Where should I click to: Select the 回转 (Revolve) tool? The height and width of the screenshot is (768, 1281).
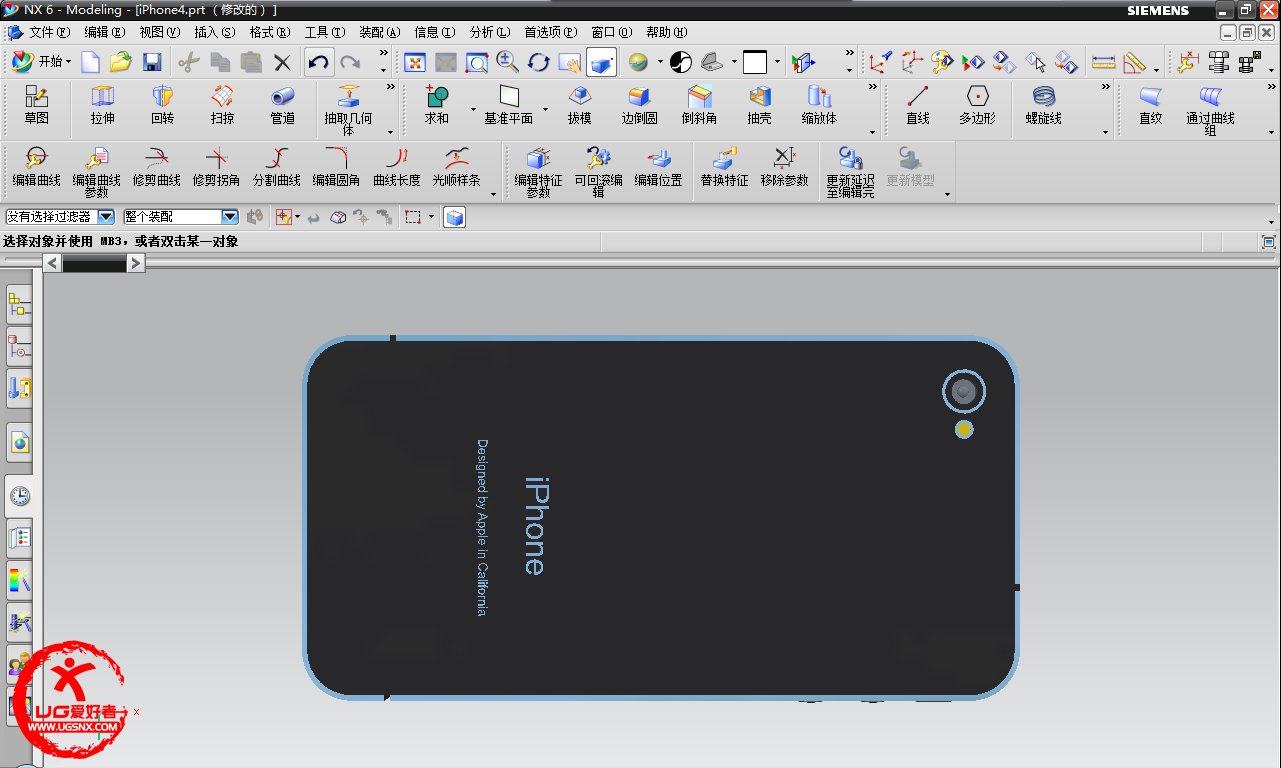coord(162,105)
